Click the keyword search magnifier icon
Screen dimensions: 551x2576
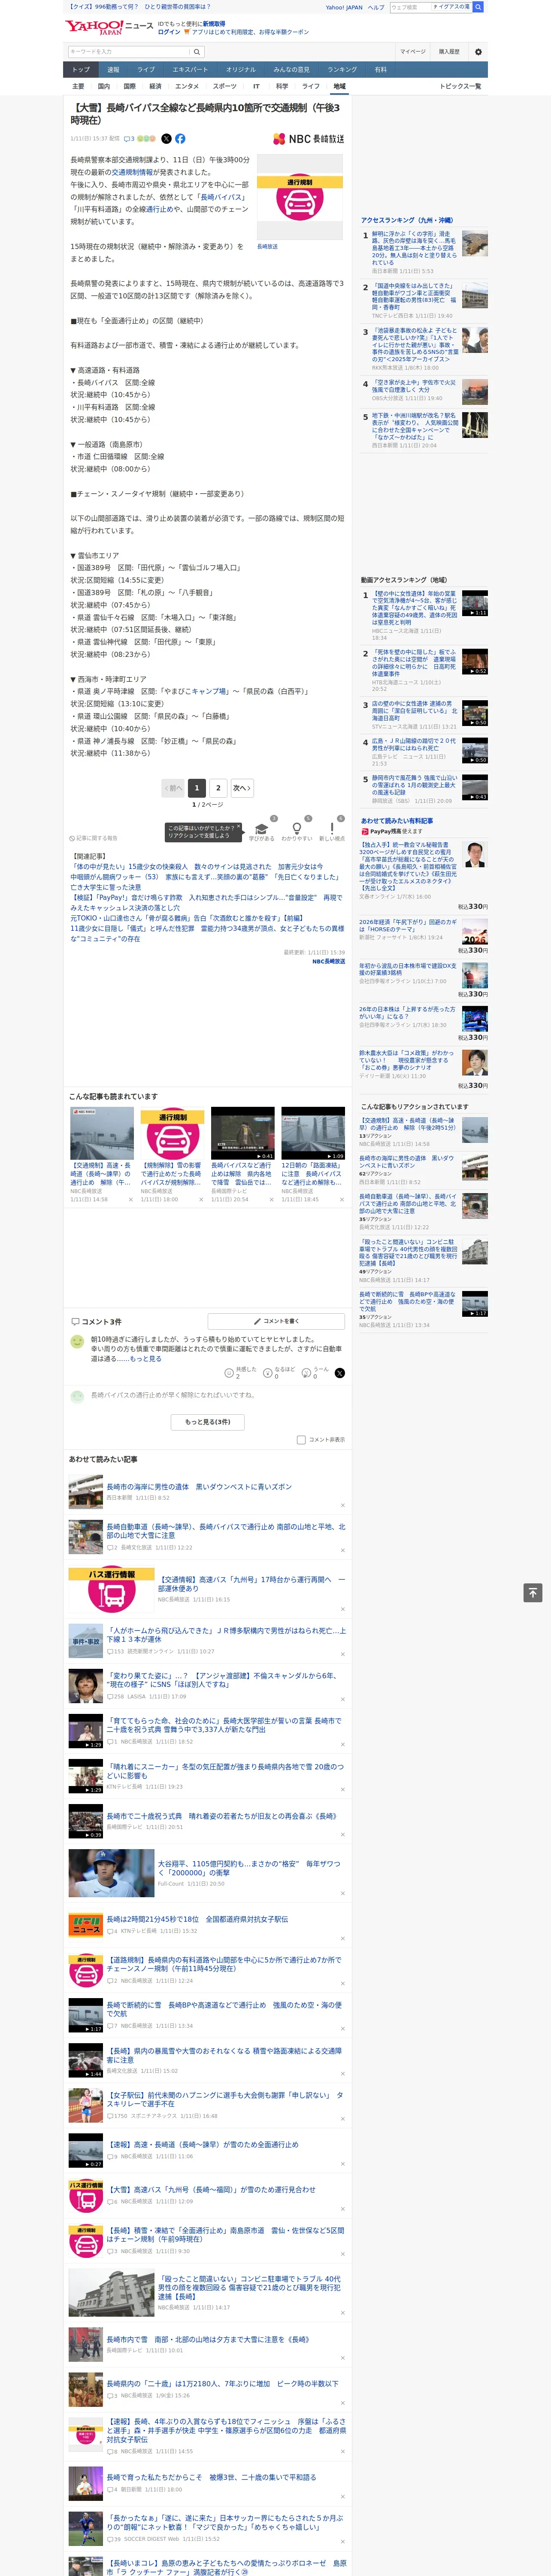coord(197,52)
